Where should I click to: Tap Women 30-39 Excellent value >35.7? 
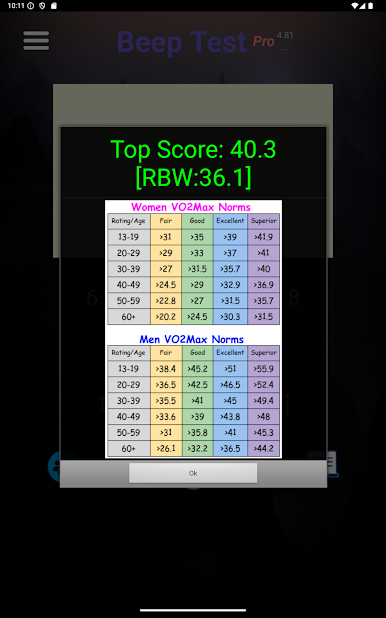(230, 269)
